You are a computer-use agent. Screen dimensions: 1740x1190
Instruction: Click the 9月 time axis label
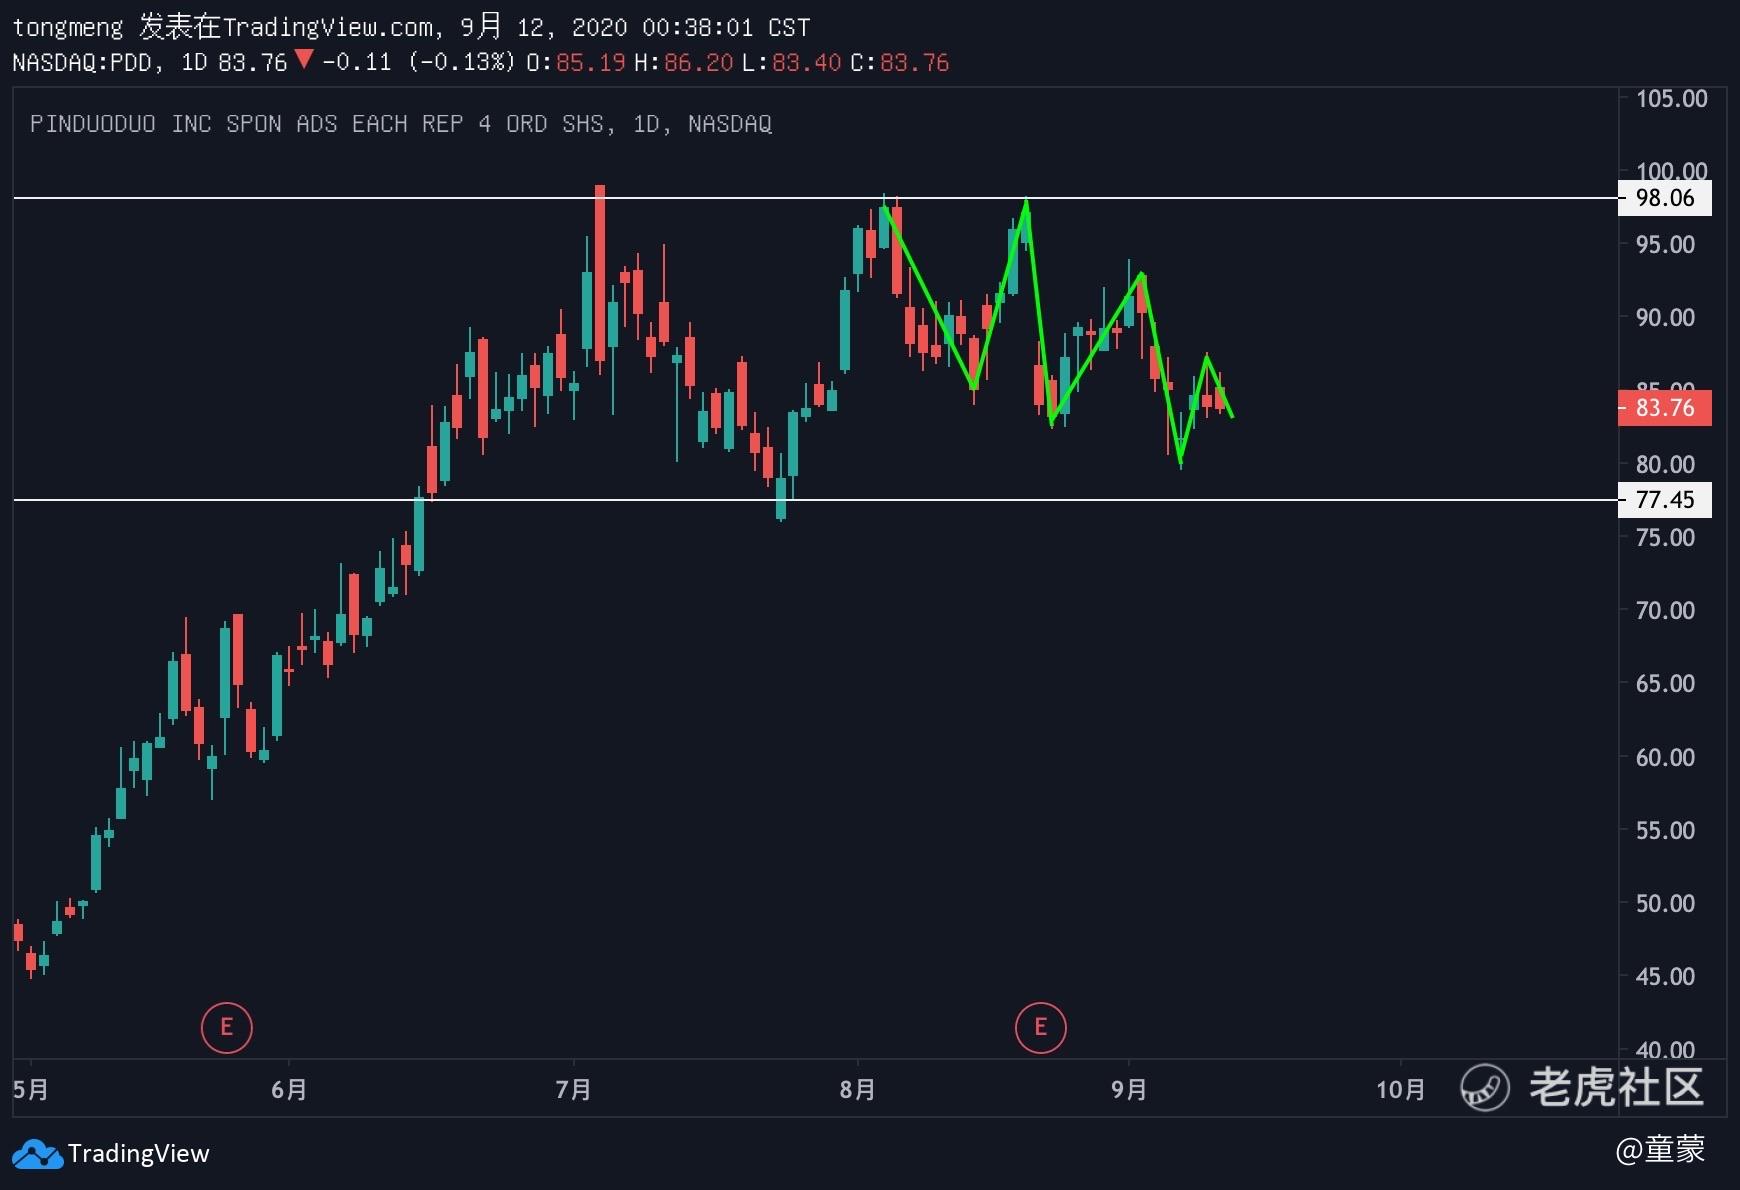1128,1089
